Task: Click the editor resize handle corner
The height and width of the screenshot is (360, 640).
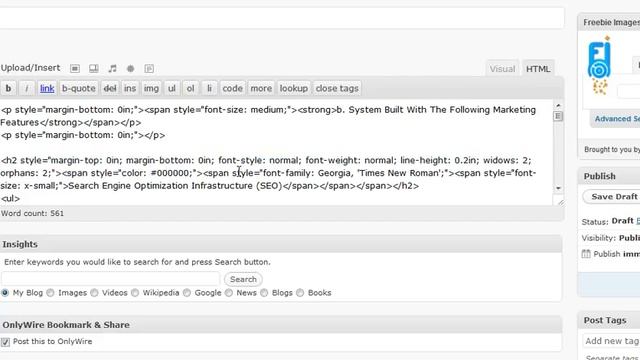Action: click(x=560, y=201)
